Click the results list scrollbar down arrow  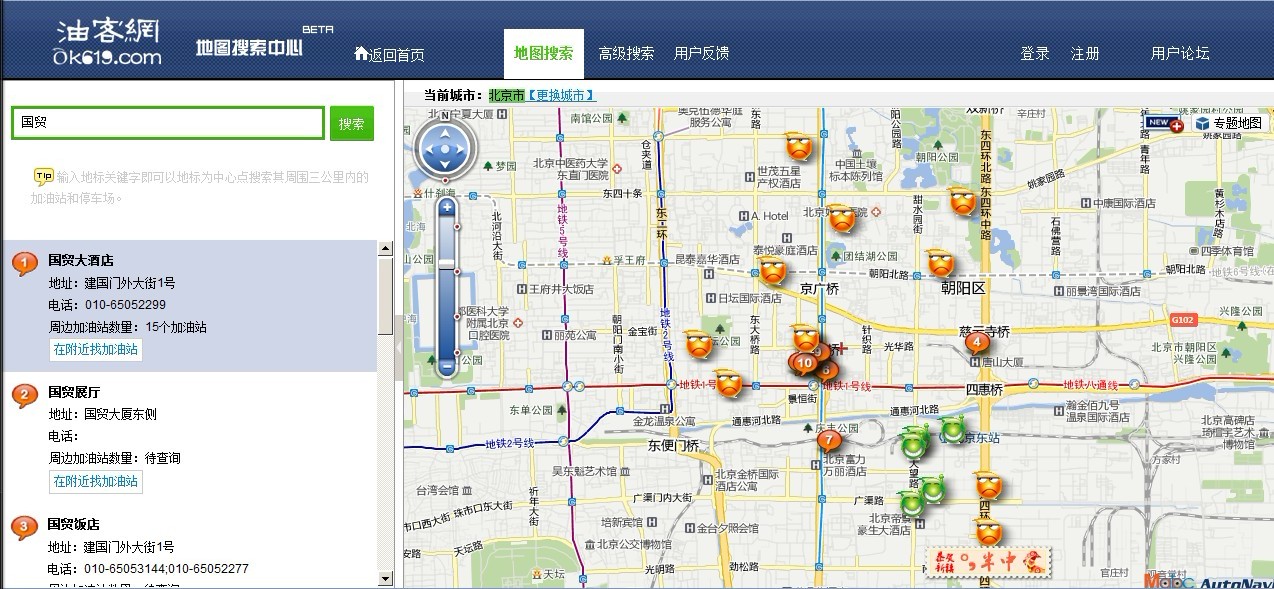(x=385, y=578)
